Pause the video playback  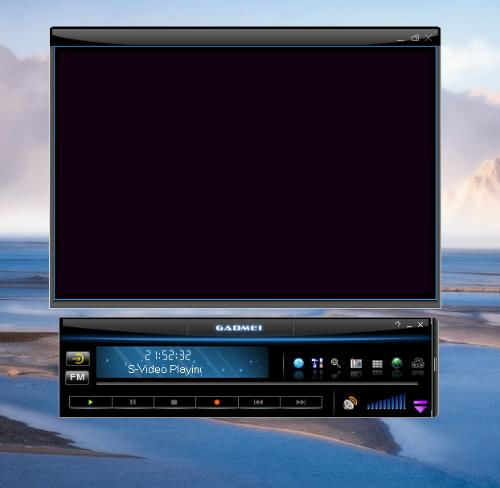click(133, 402)
